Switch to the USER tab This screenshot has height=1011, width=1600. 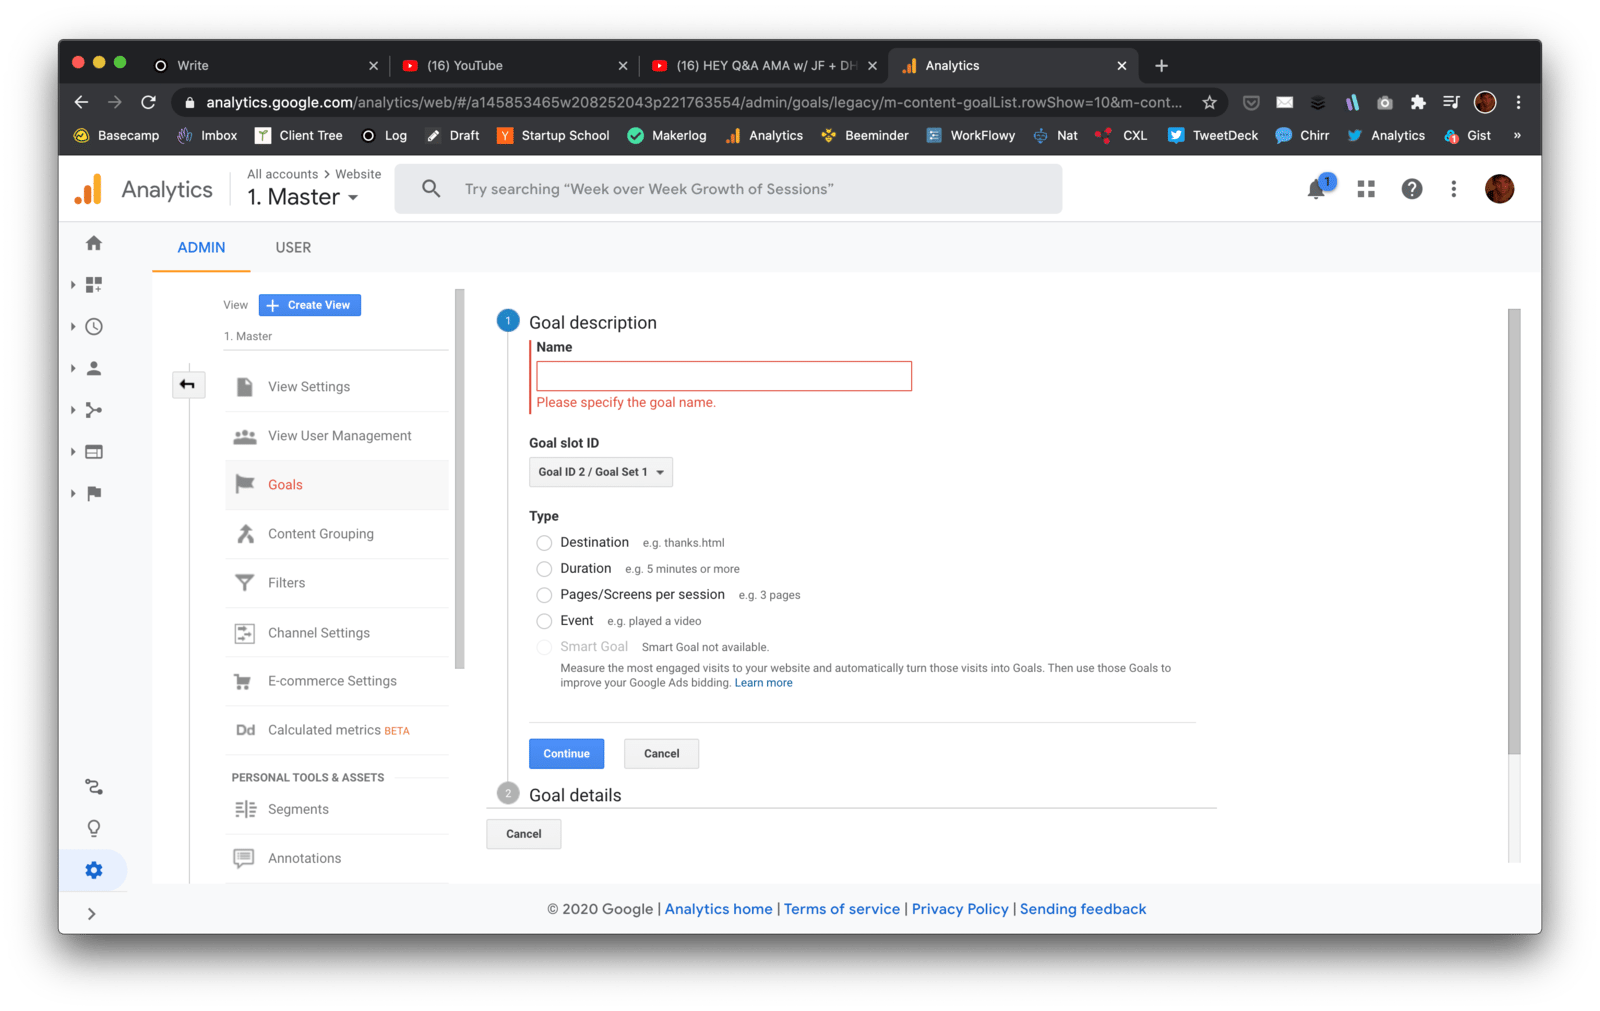point(293,247)
